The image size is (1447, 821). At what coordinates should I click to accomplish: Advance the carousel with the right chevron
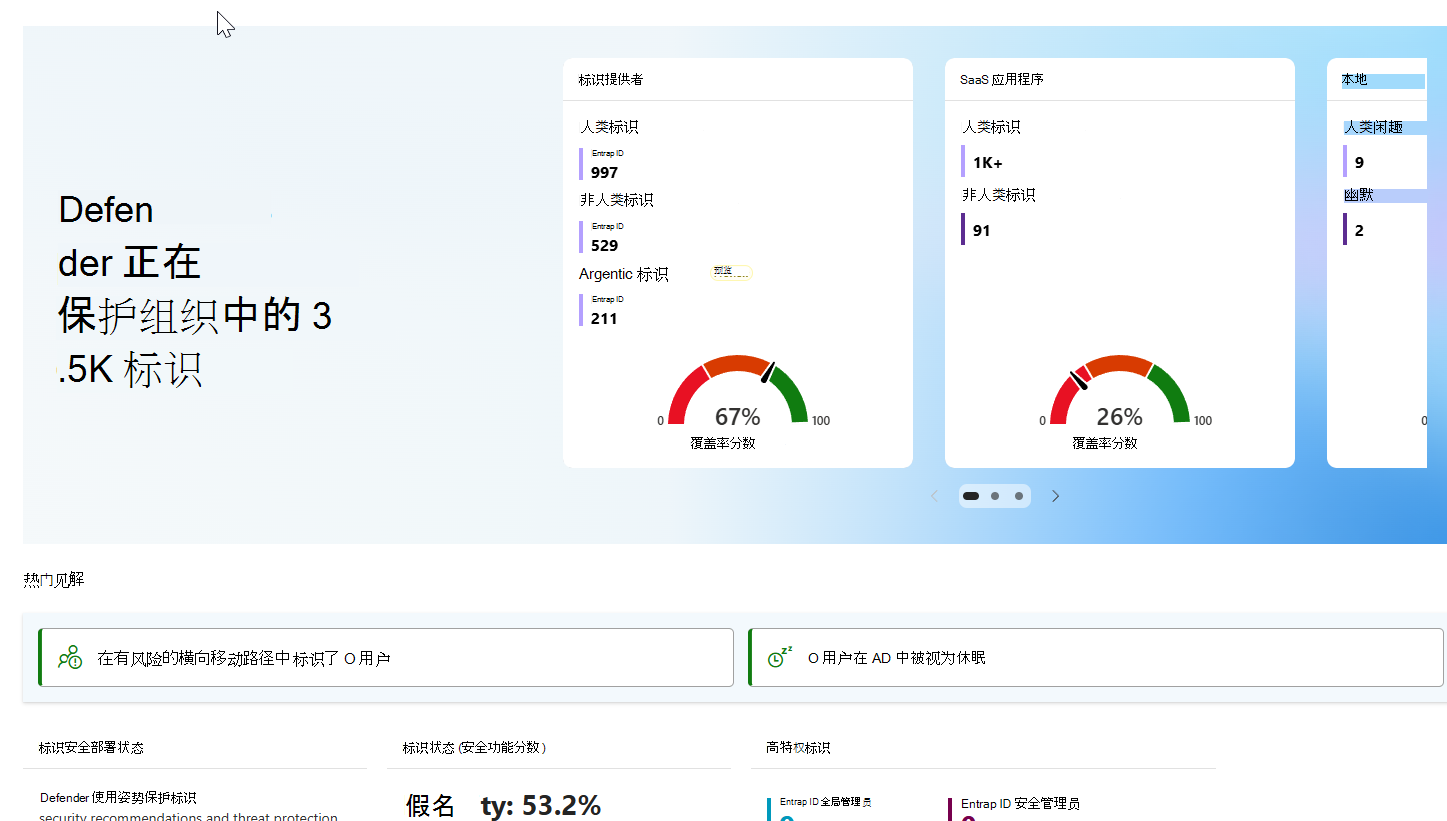point(1055,495)
